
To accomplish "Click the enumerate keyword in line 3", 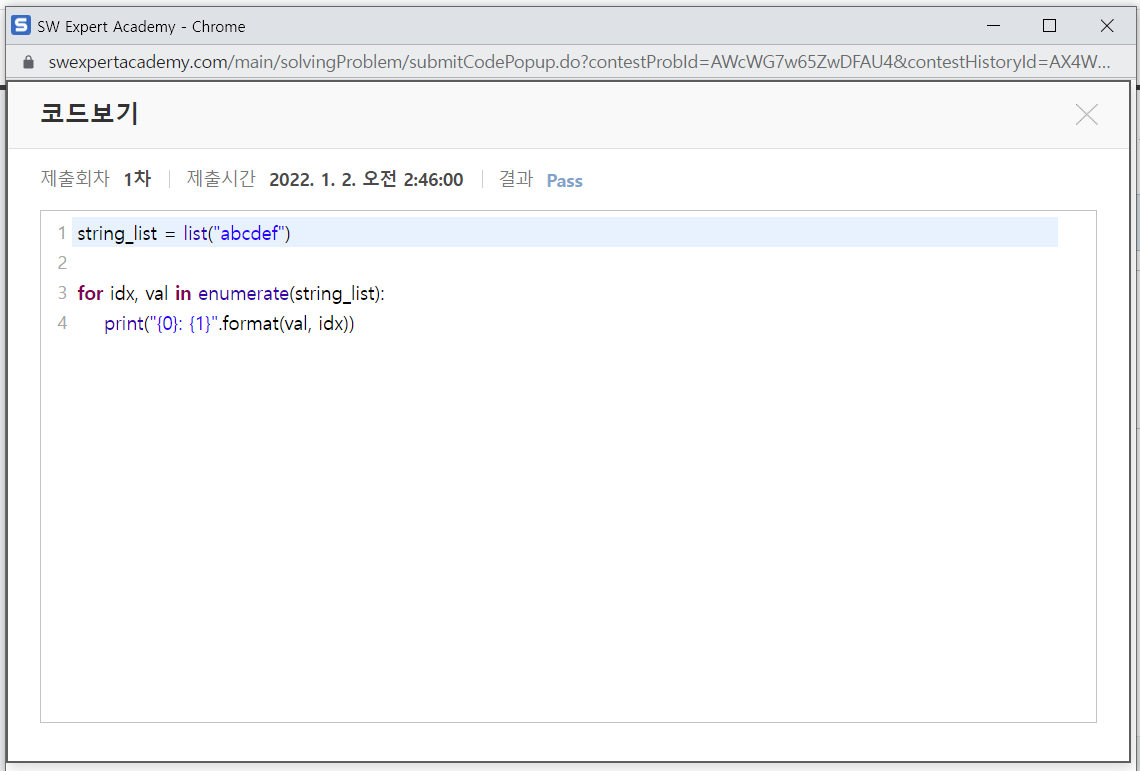I will point(243,293).
